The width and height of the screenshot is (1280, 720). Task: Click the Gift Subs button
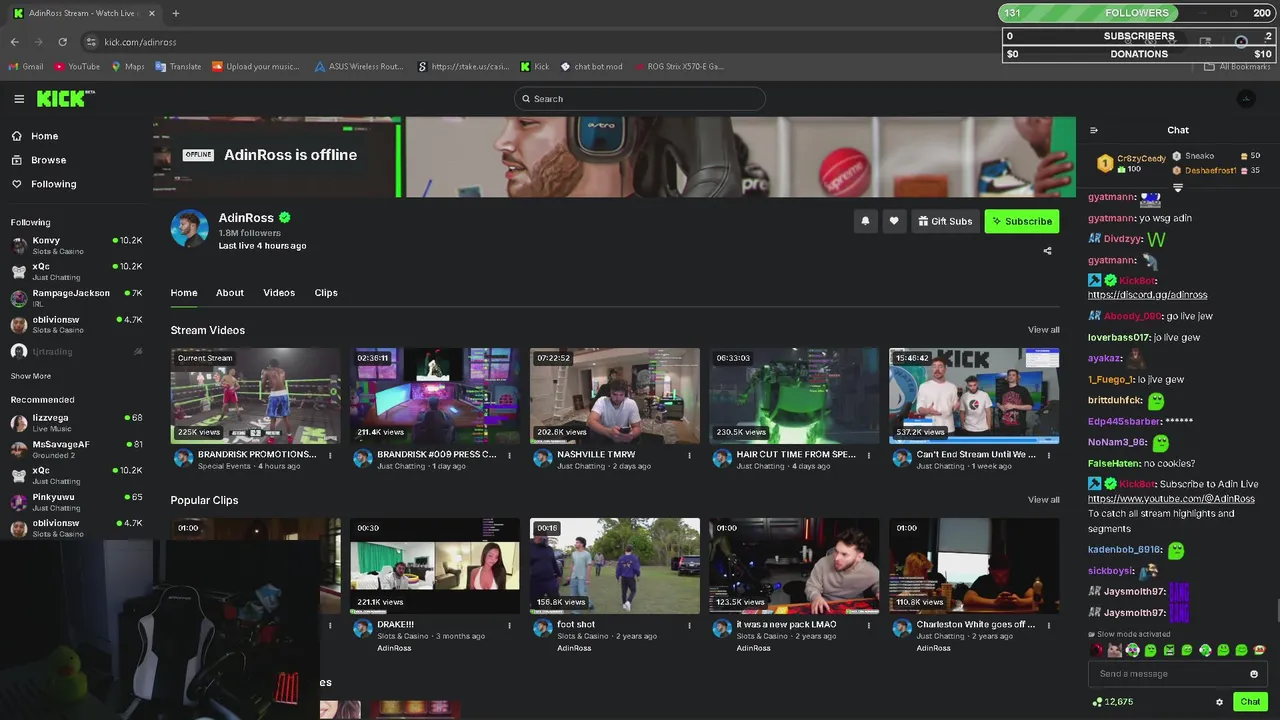(945, 221)
